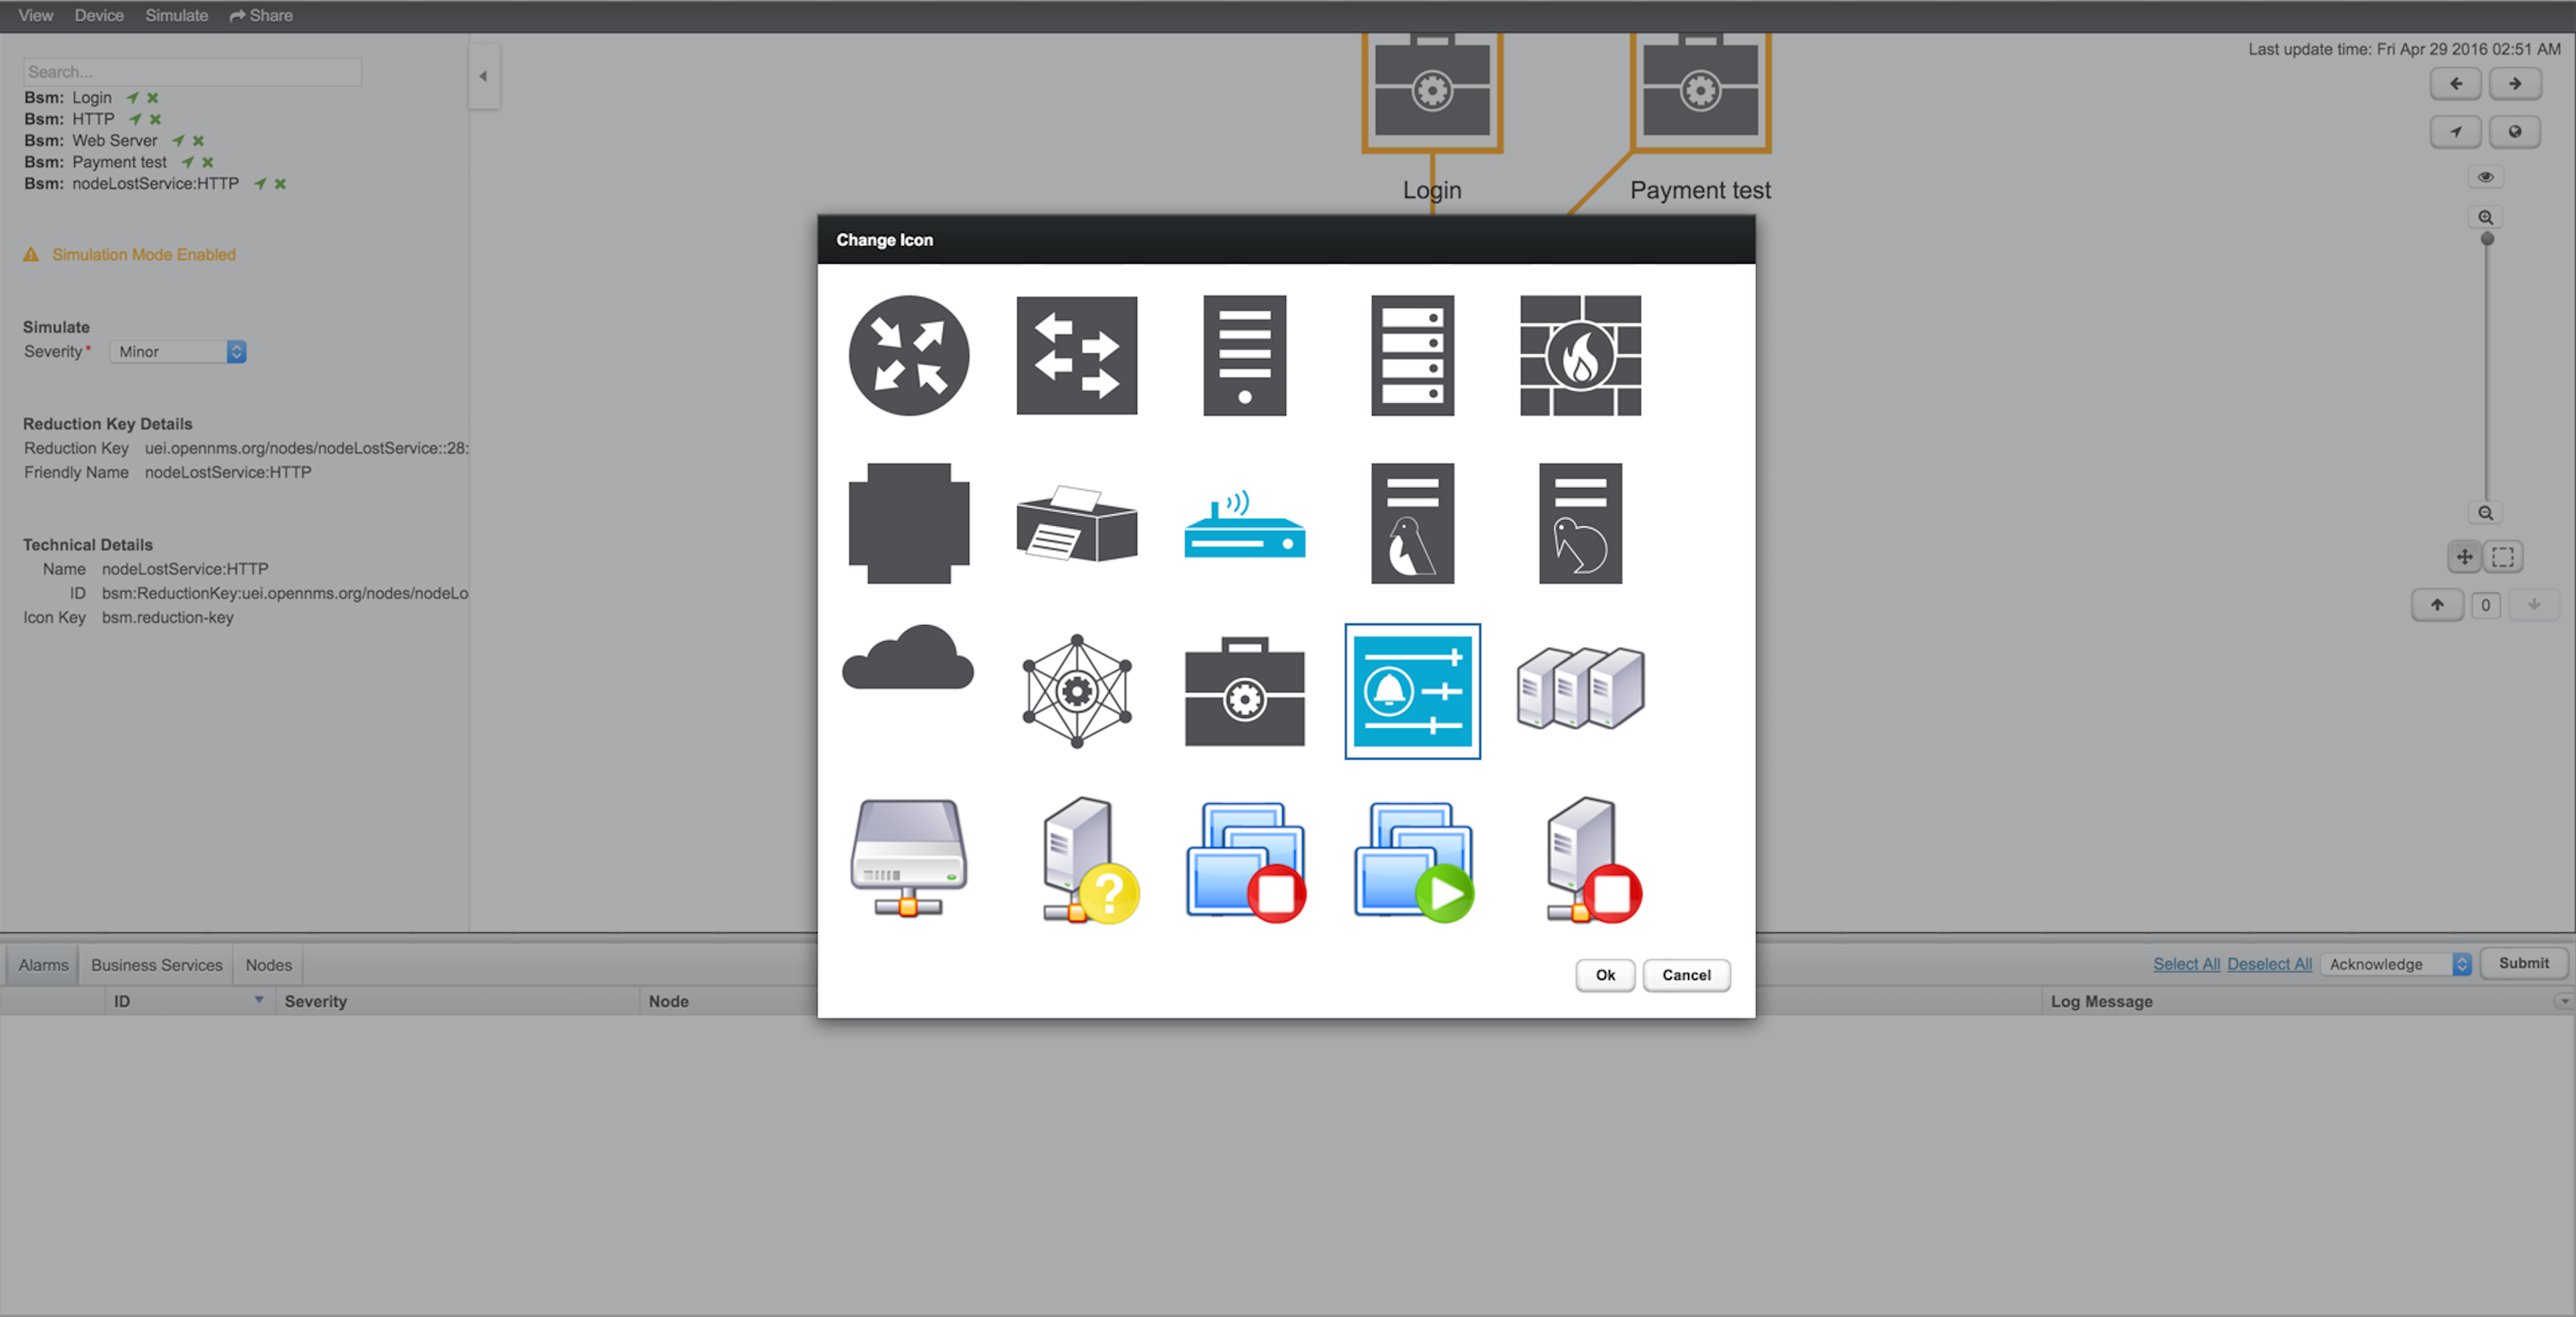Open the Simulate menu
The height and width of the screenshot is (1317, 2576).
(176, 15)
